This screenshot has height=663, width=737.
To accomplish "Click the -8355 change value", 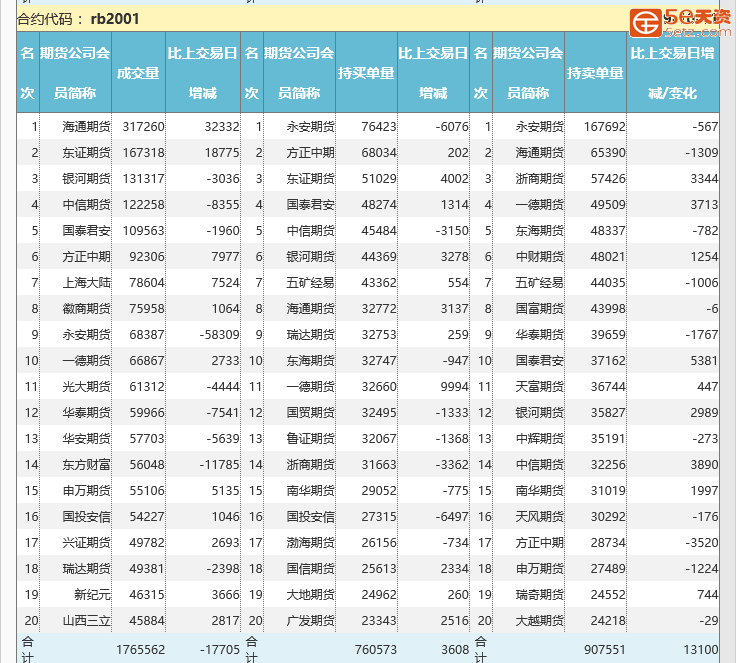I will coord(223,205).
